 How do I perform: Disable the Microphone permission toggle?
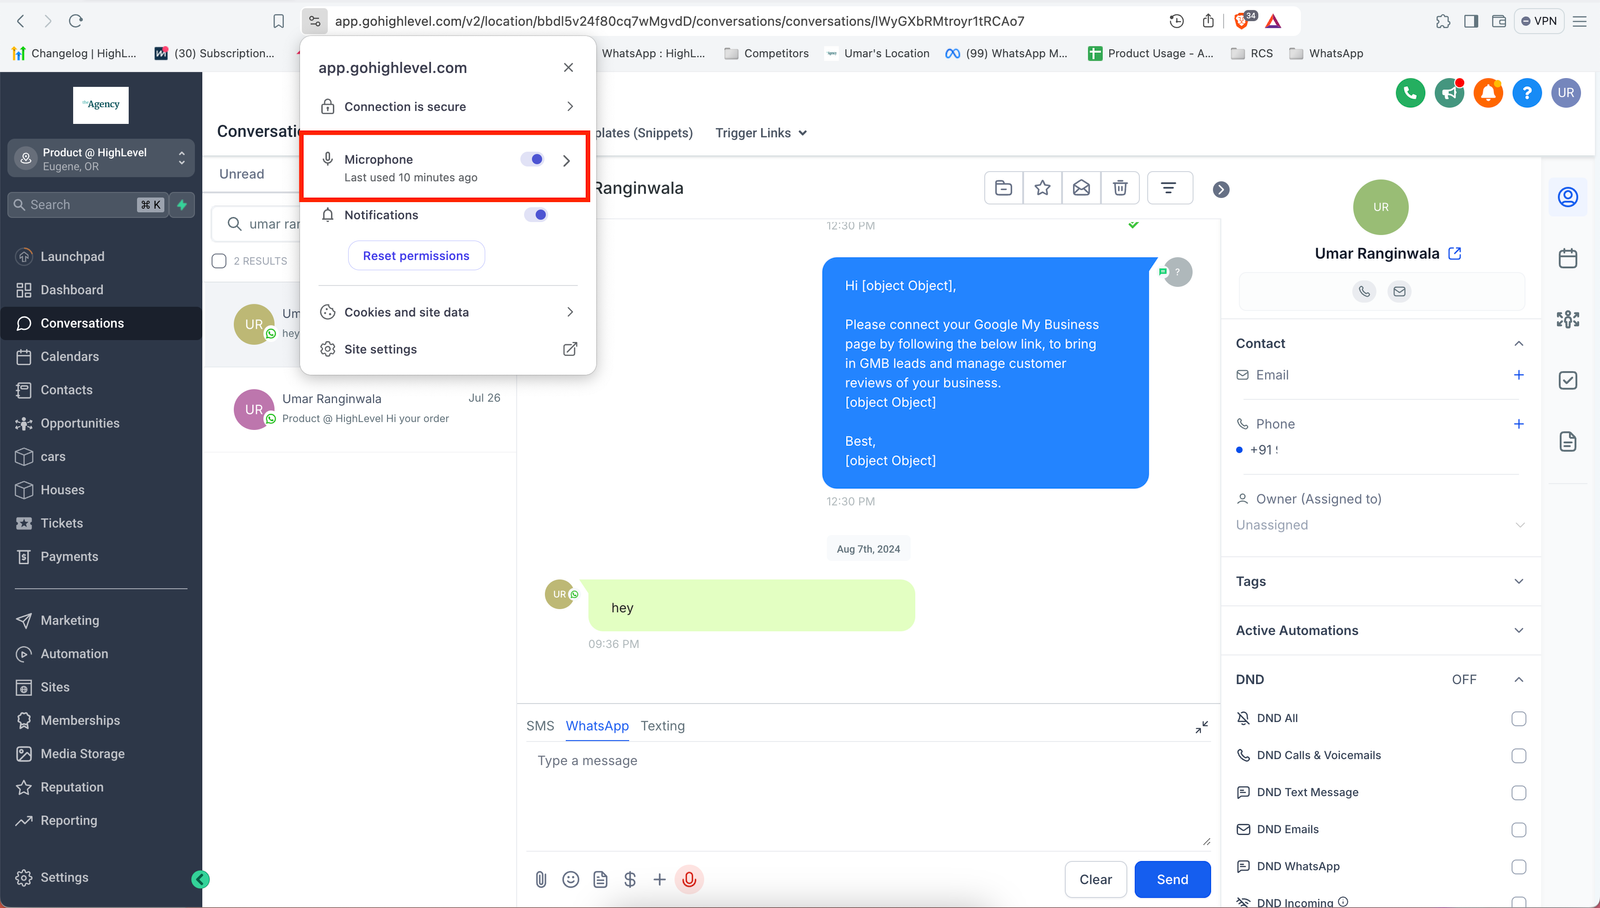tap(533, 160)
